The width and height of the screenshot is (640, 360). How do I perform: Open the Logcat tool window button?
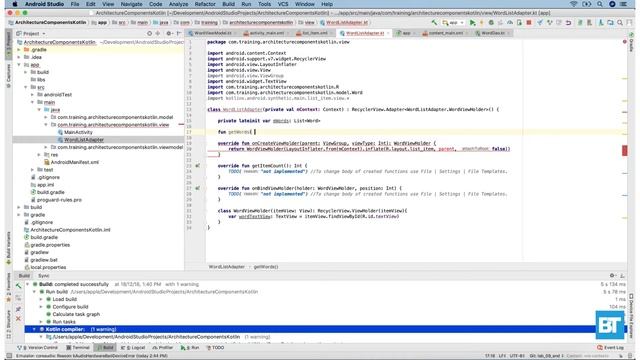[x=133, y=348]
